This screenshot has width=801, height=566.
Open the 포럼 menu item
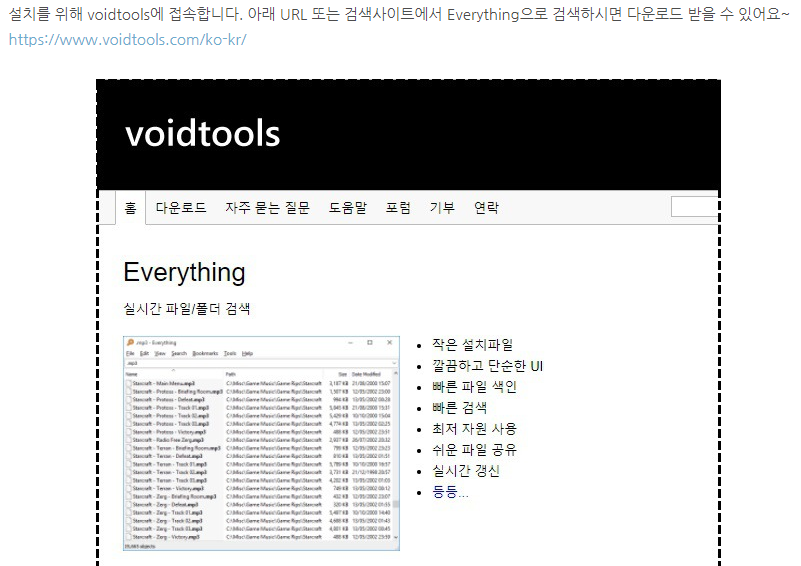[398, 208]
